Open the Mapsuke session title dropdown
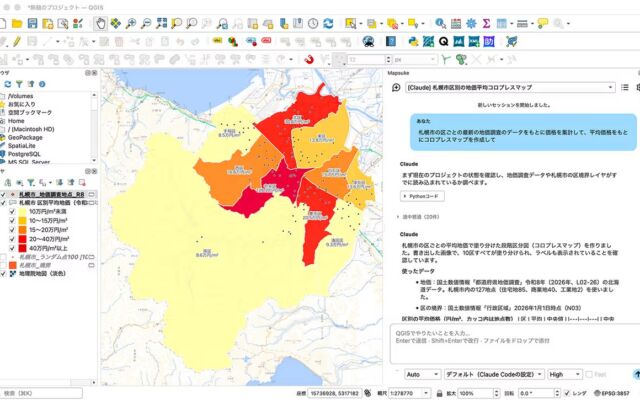 click(510, 87)
